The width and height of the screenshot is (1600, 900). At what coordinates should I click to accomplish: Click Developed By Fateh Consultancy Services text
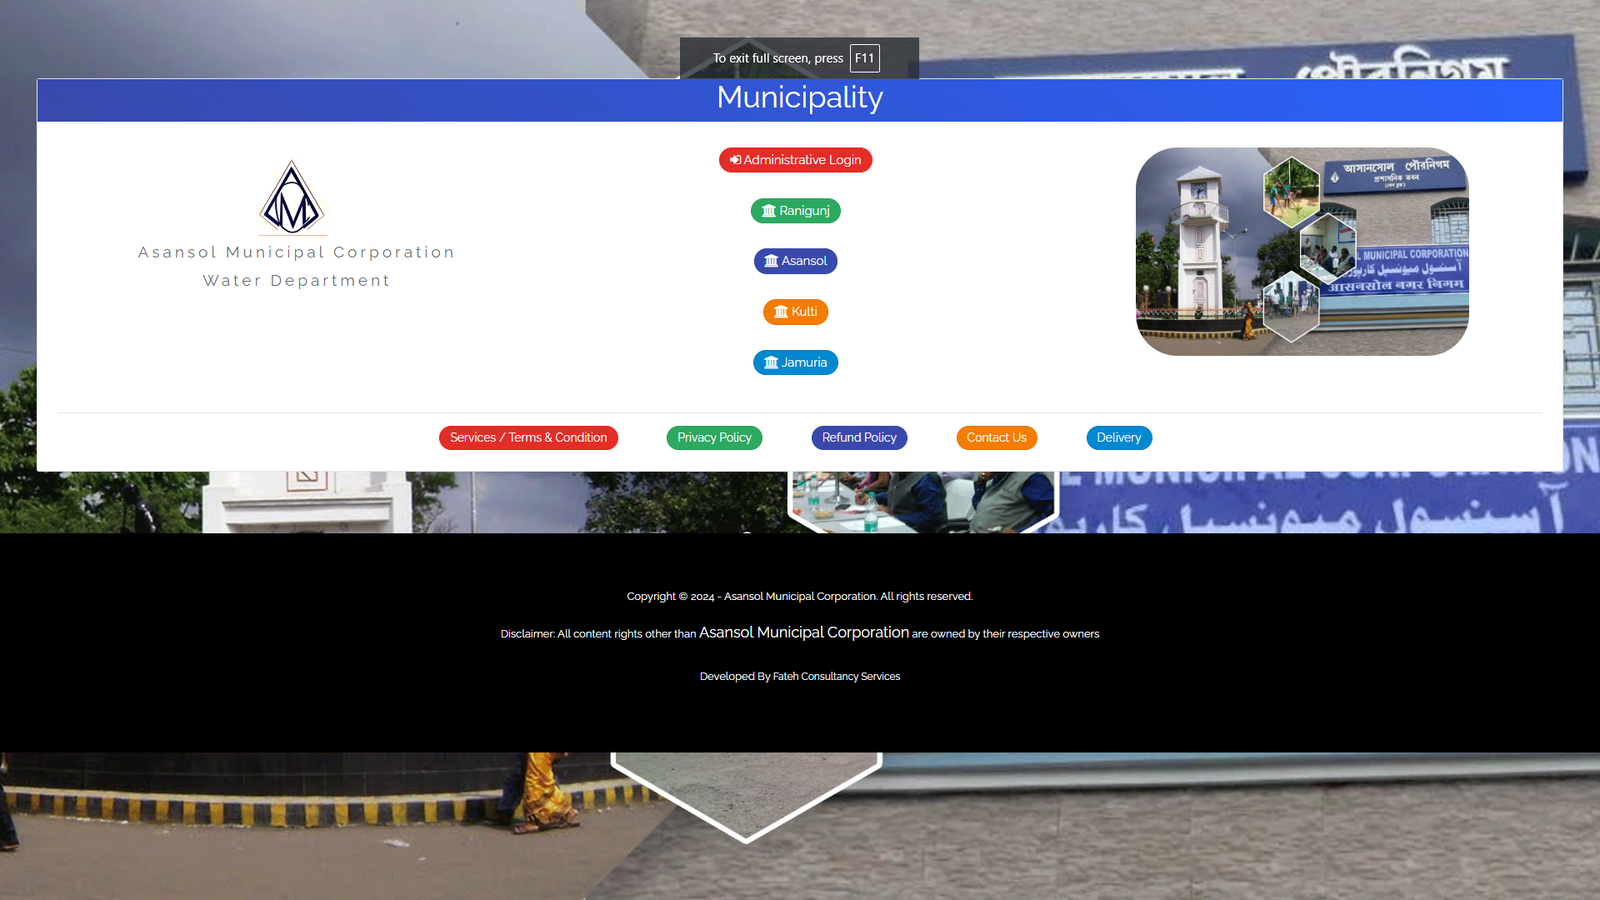(x=799, y=677)
